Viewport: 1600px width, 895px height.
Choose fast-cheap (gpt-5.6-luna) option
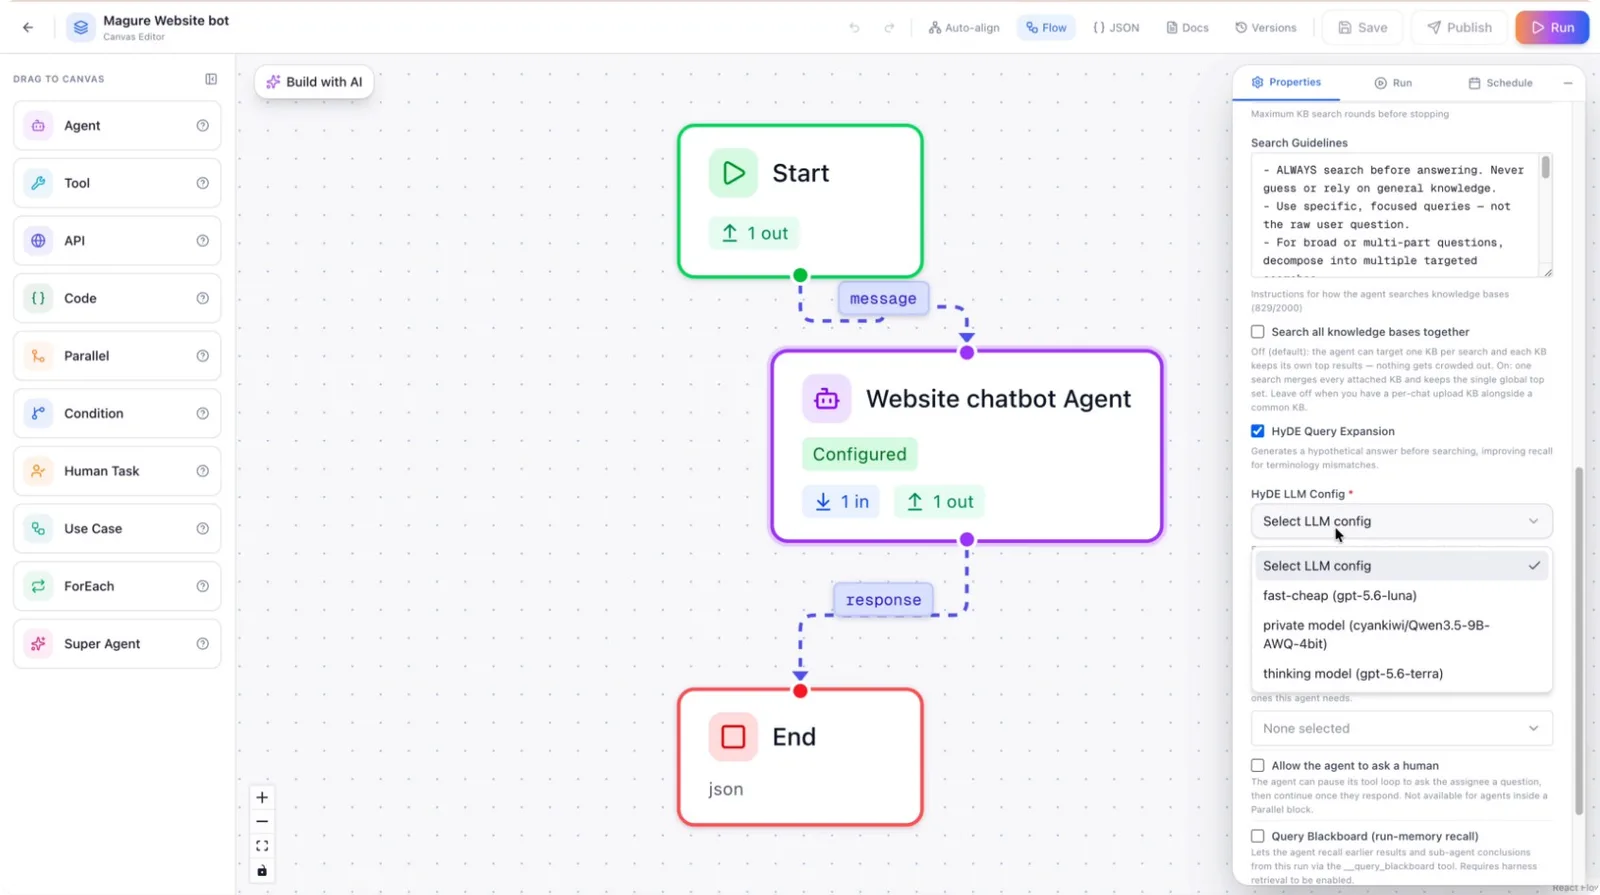[1401, 596]
